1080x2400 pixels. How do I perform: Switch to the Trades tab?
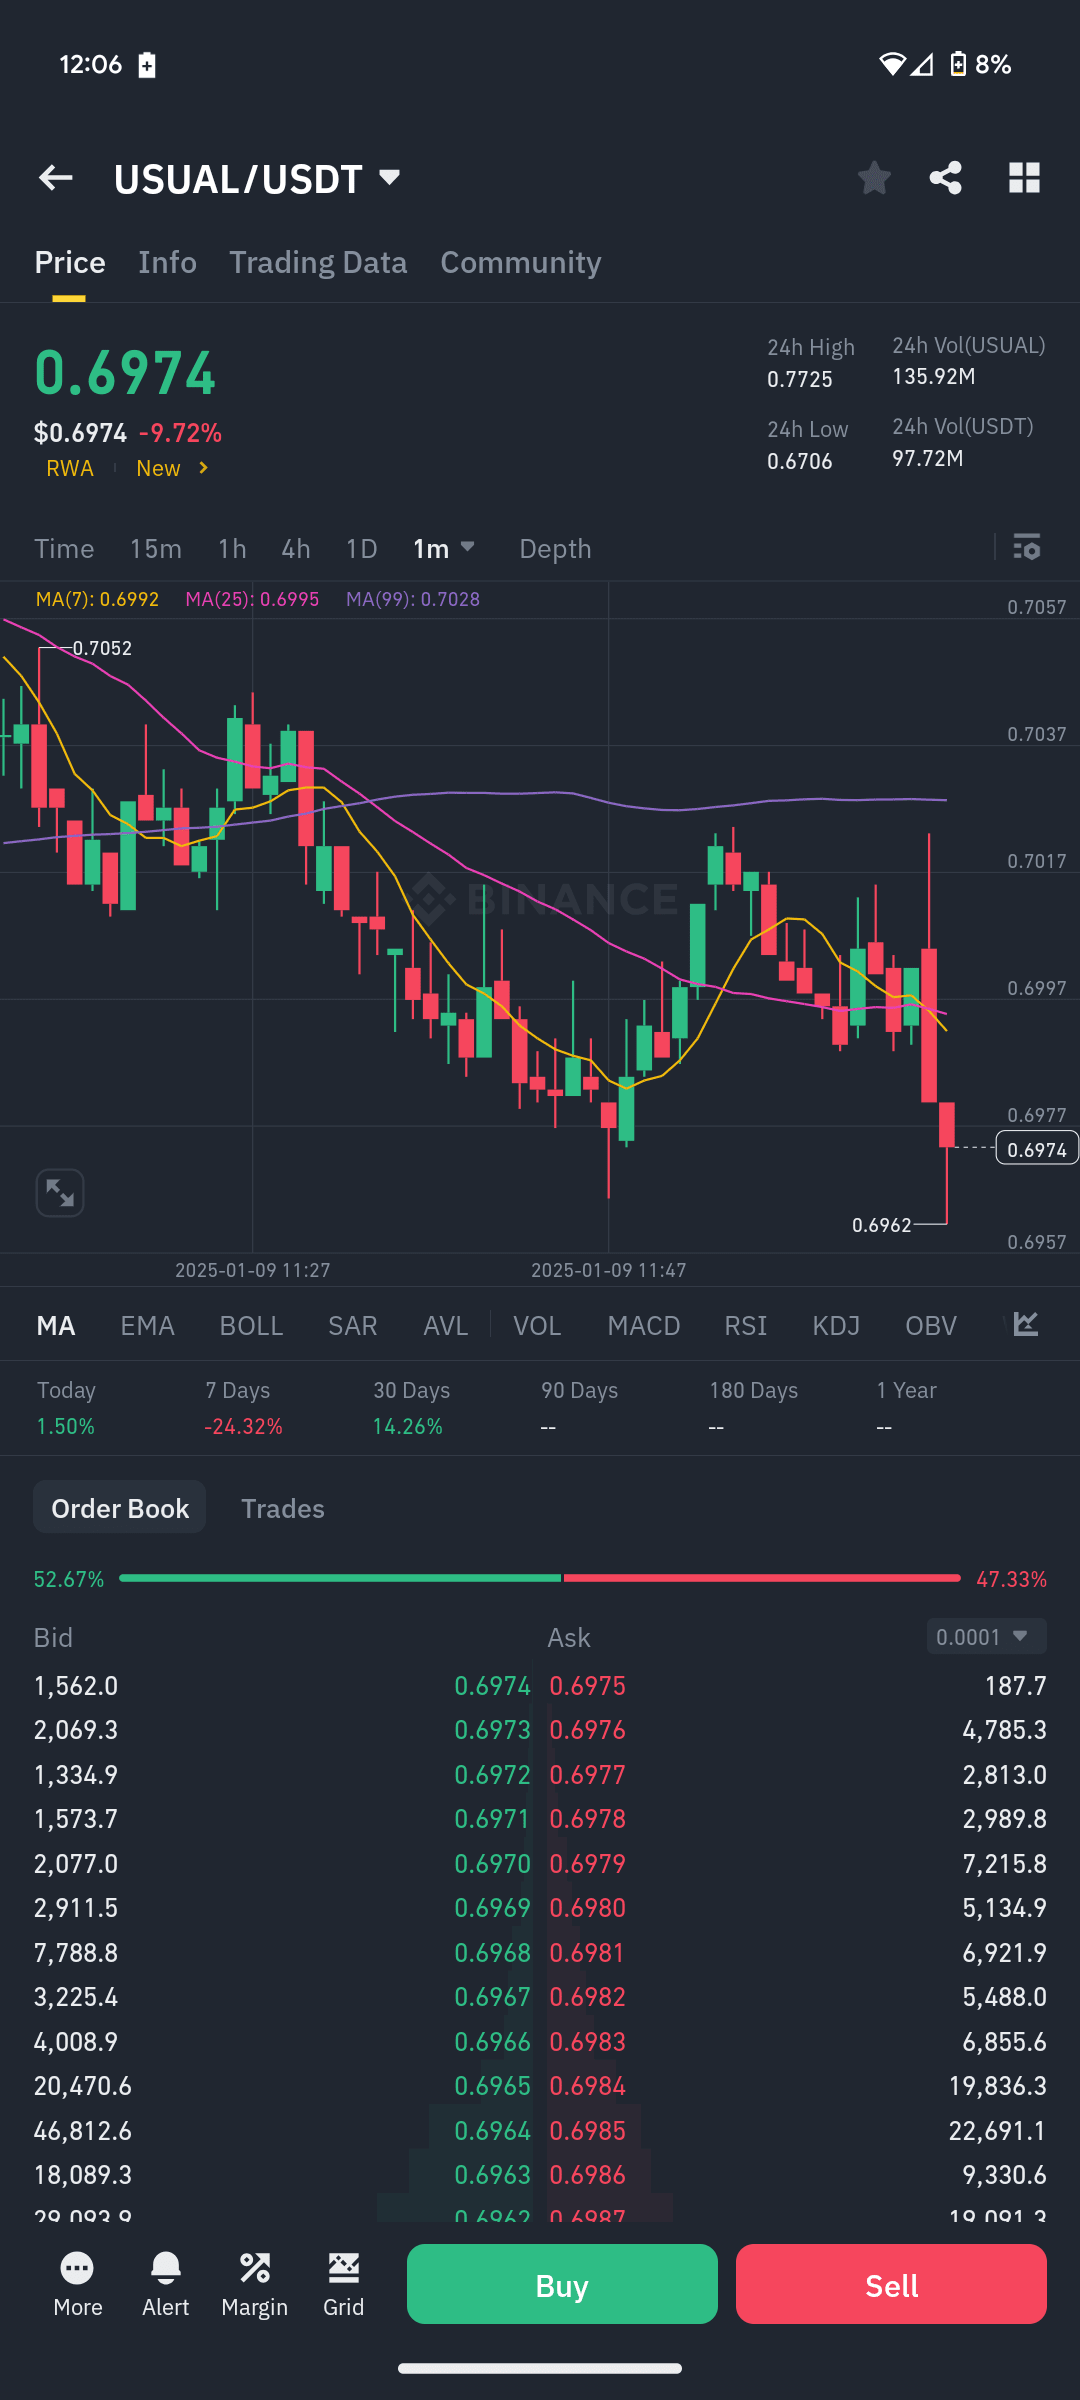click(283, 1508)
